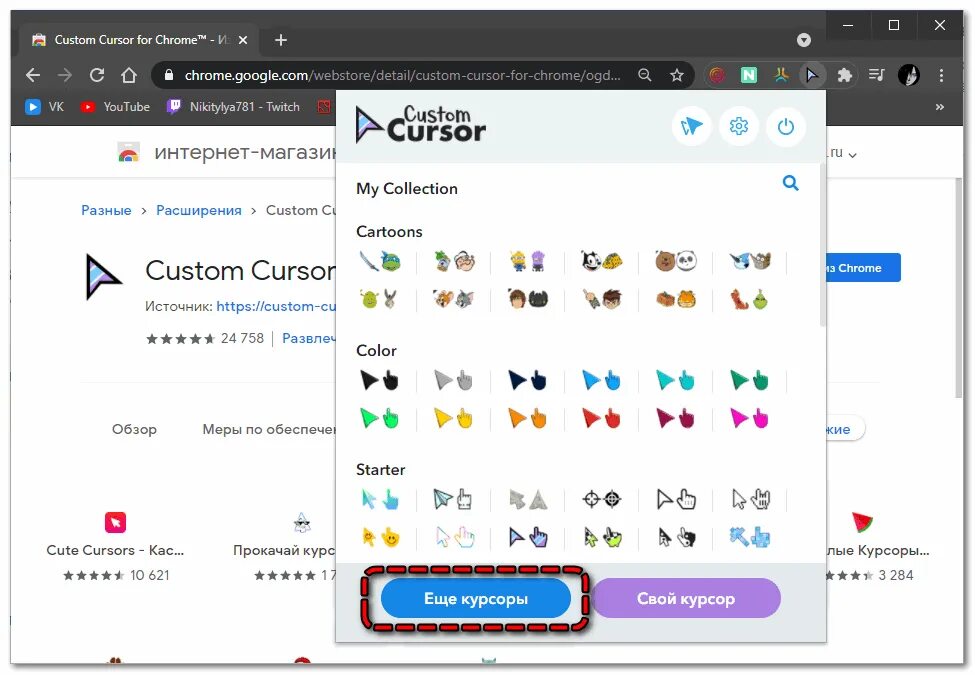Open the Chrome extensions puzzle icon

844,75
